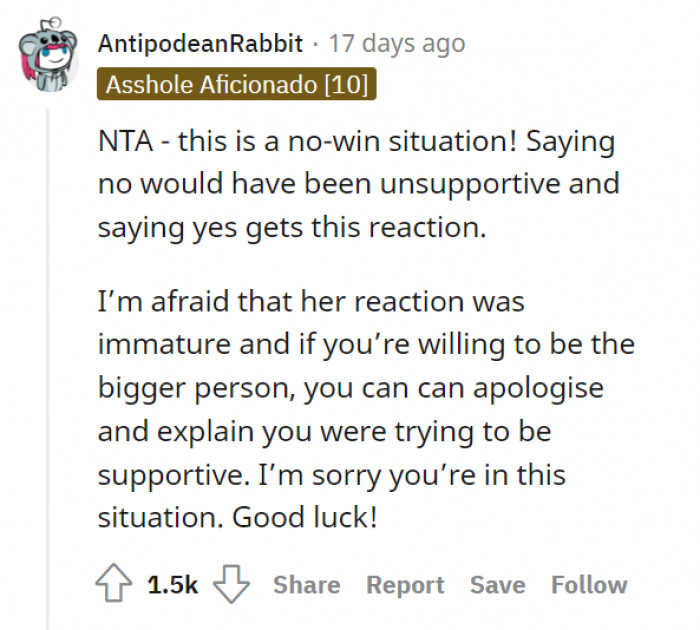Collapse the comment thread using the vertical line
The width and height of the screenshot is (700, 630).
(48, 350)
